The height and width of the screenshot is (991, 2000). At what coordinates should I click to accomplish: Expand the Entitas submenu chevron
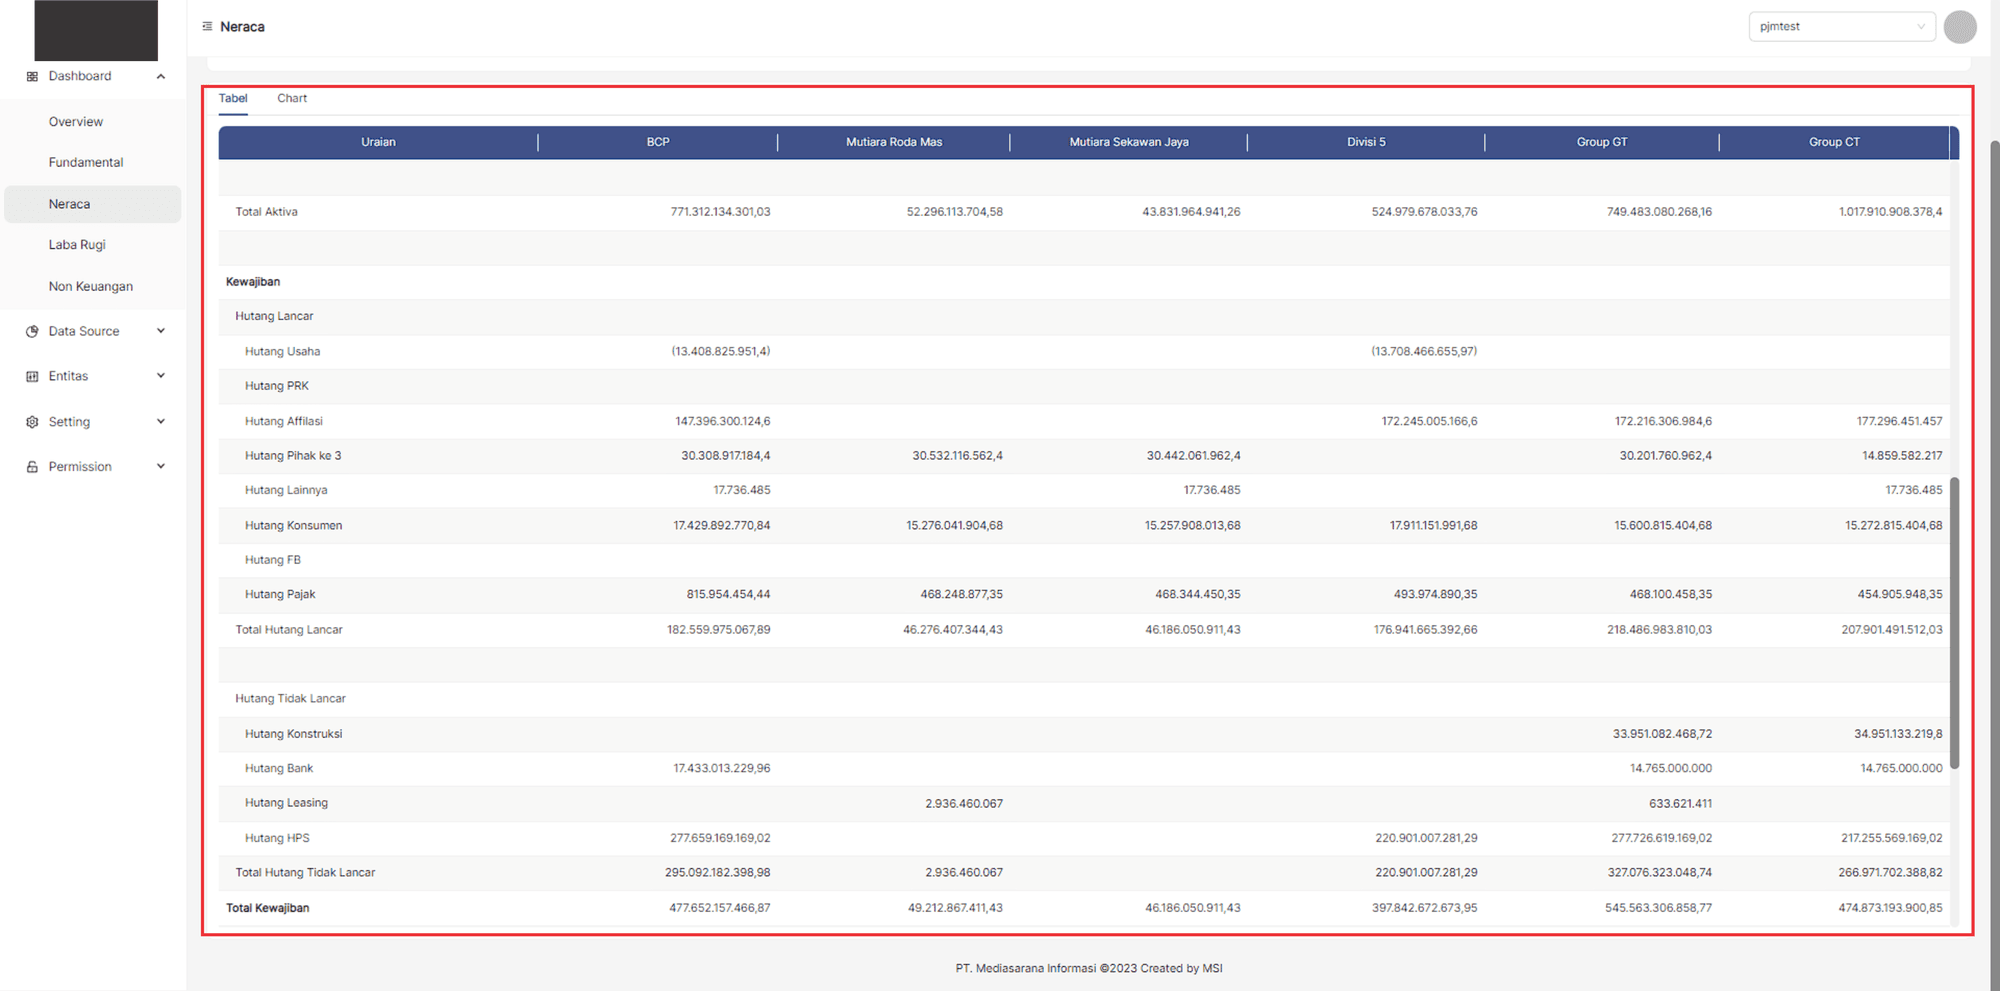[161, 376]
